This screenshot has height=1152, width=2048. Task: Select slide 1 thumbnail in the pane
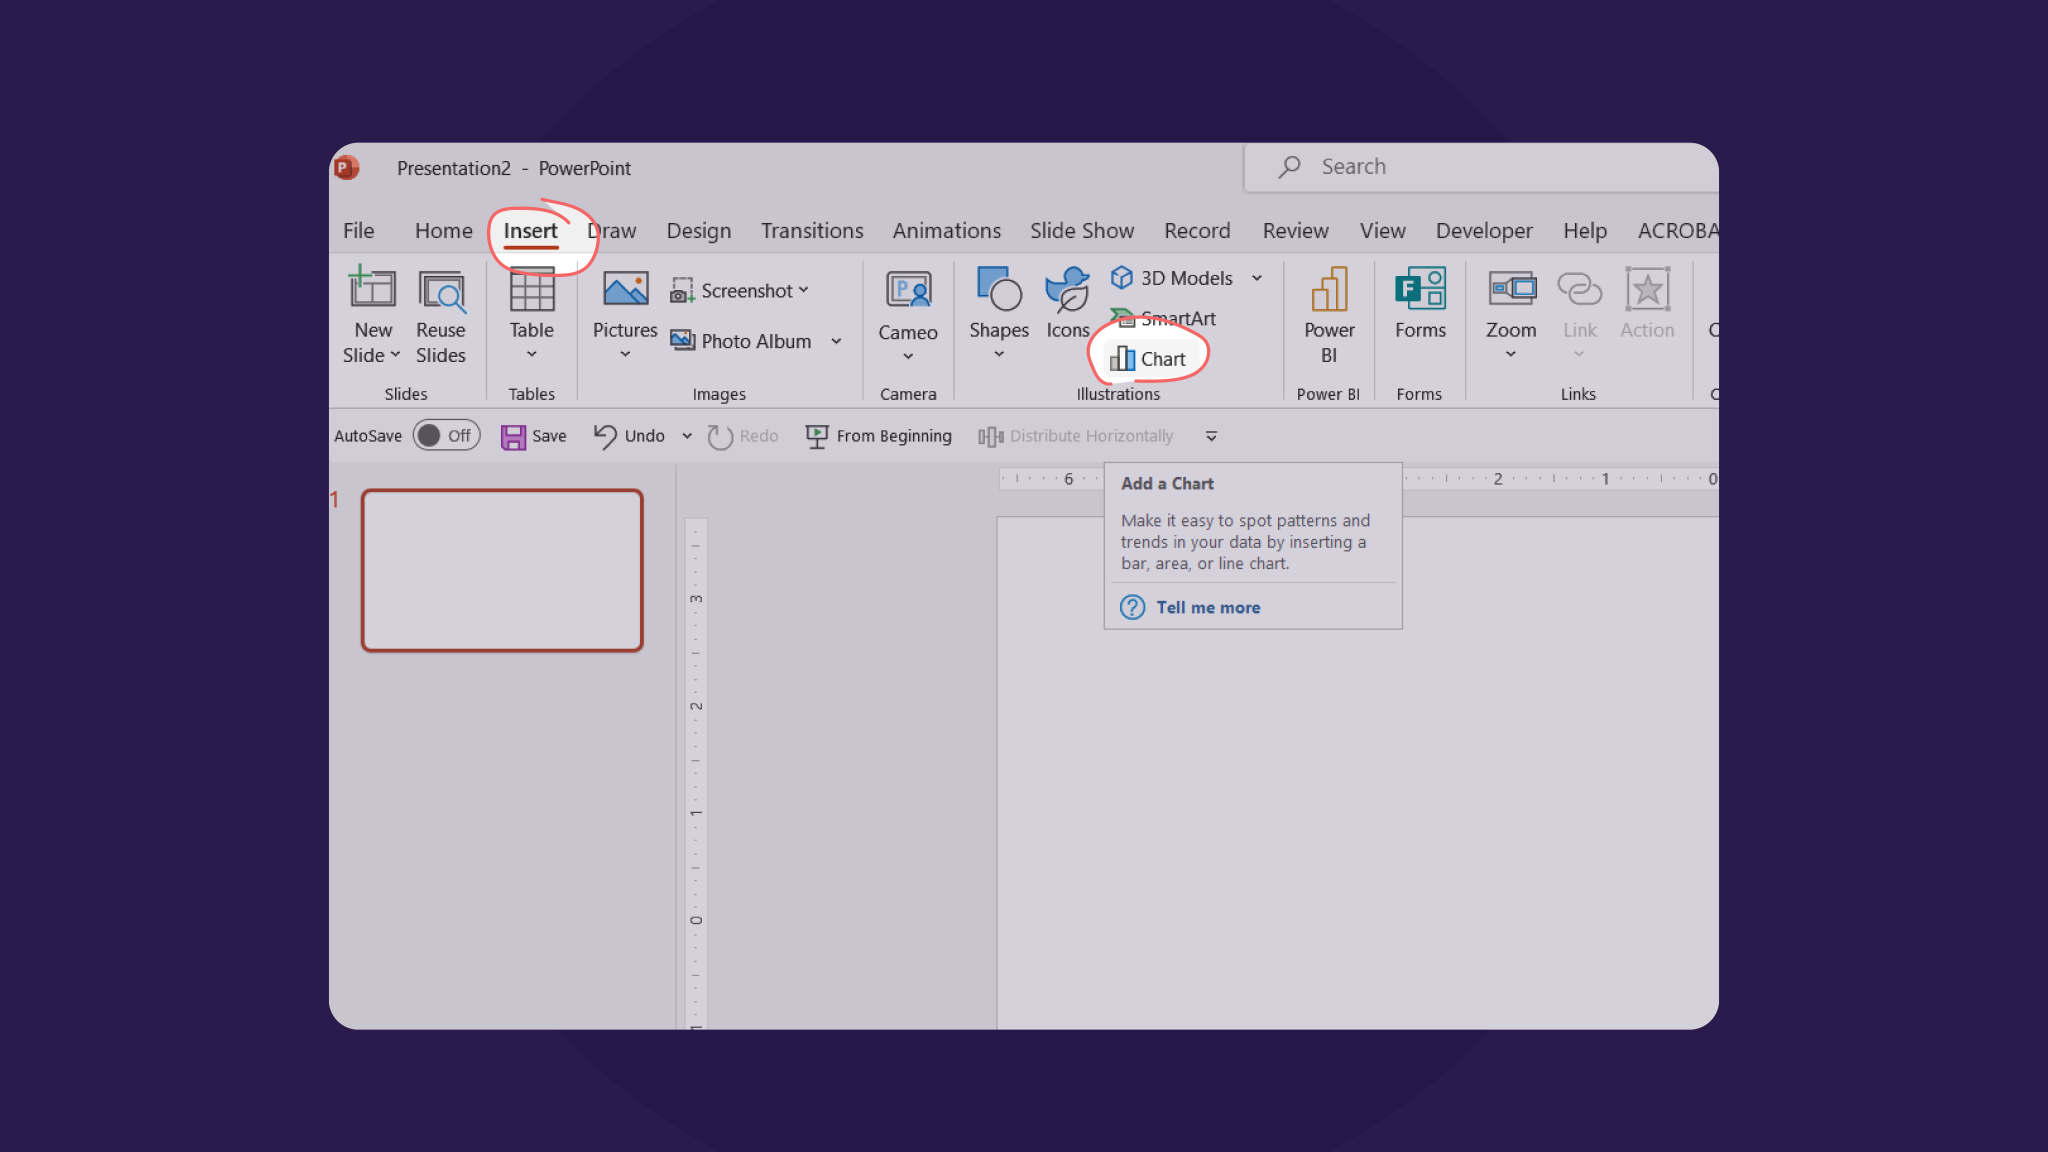pyautogui.click(x=501, y=570)
